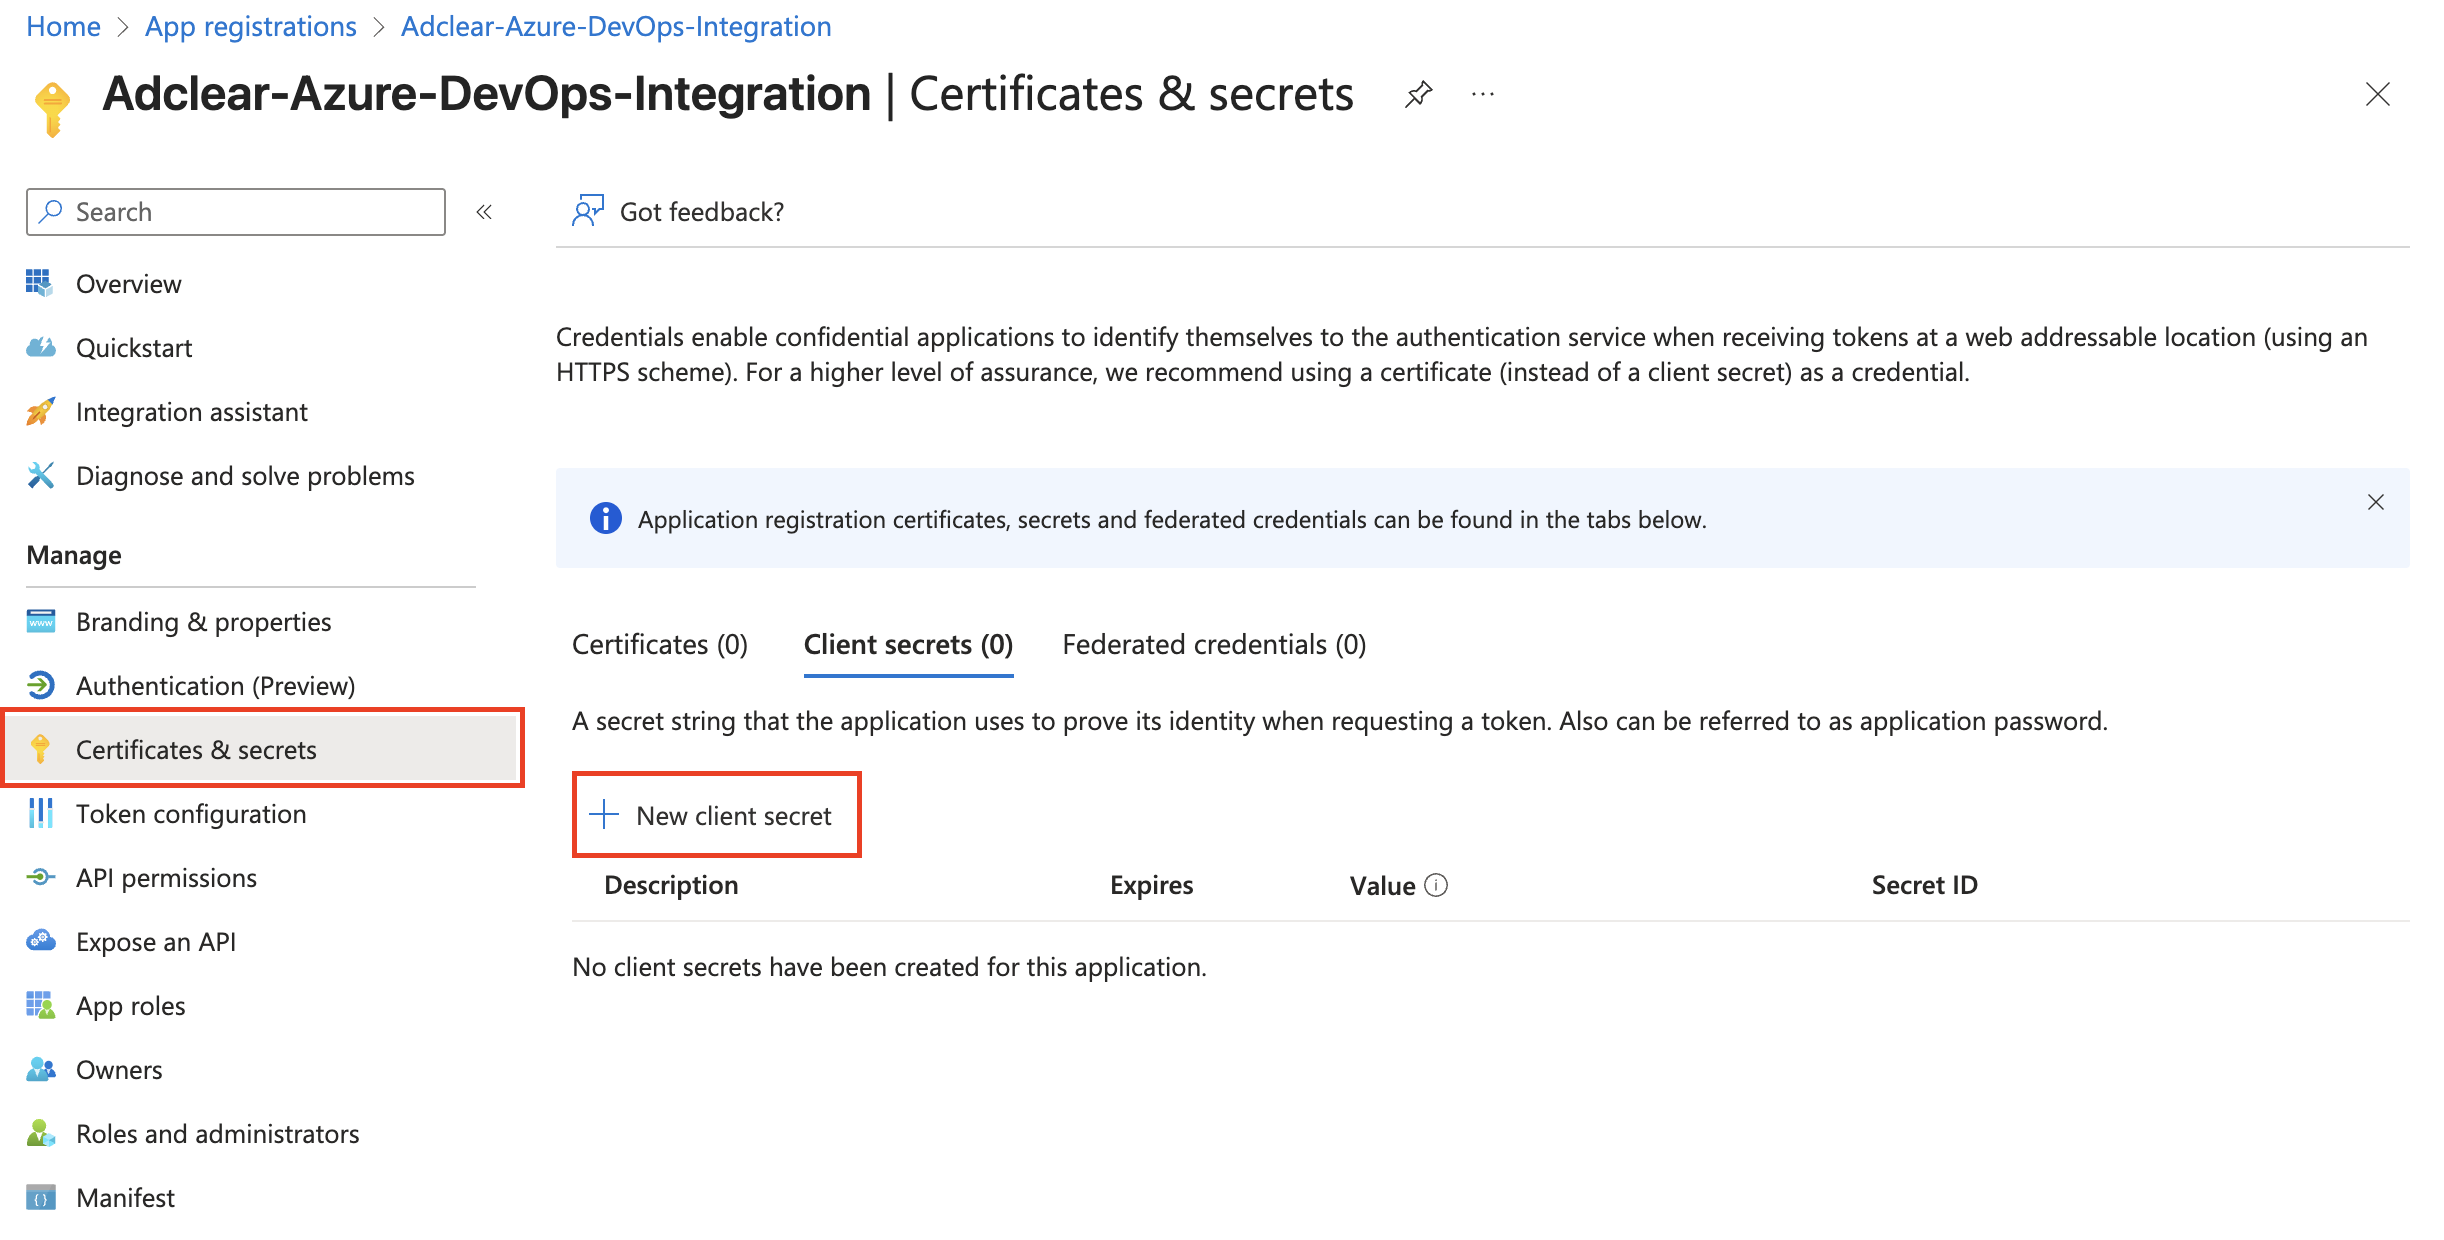
Task: Collapse the left navigation pane
Action: [484, 212]
